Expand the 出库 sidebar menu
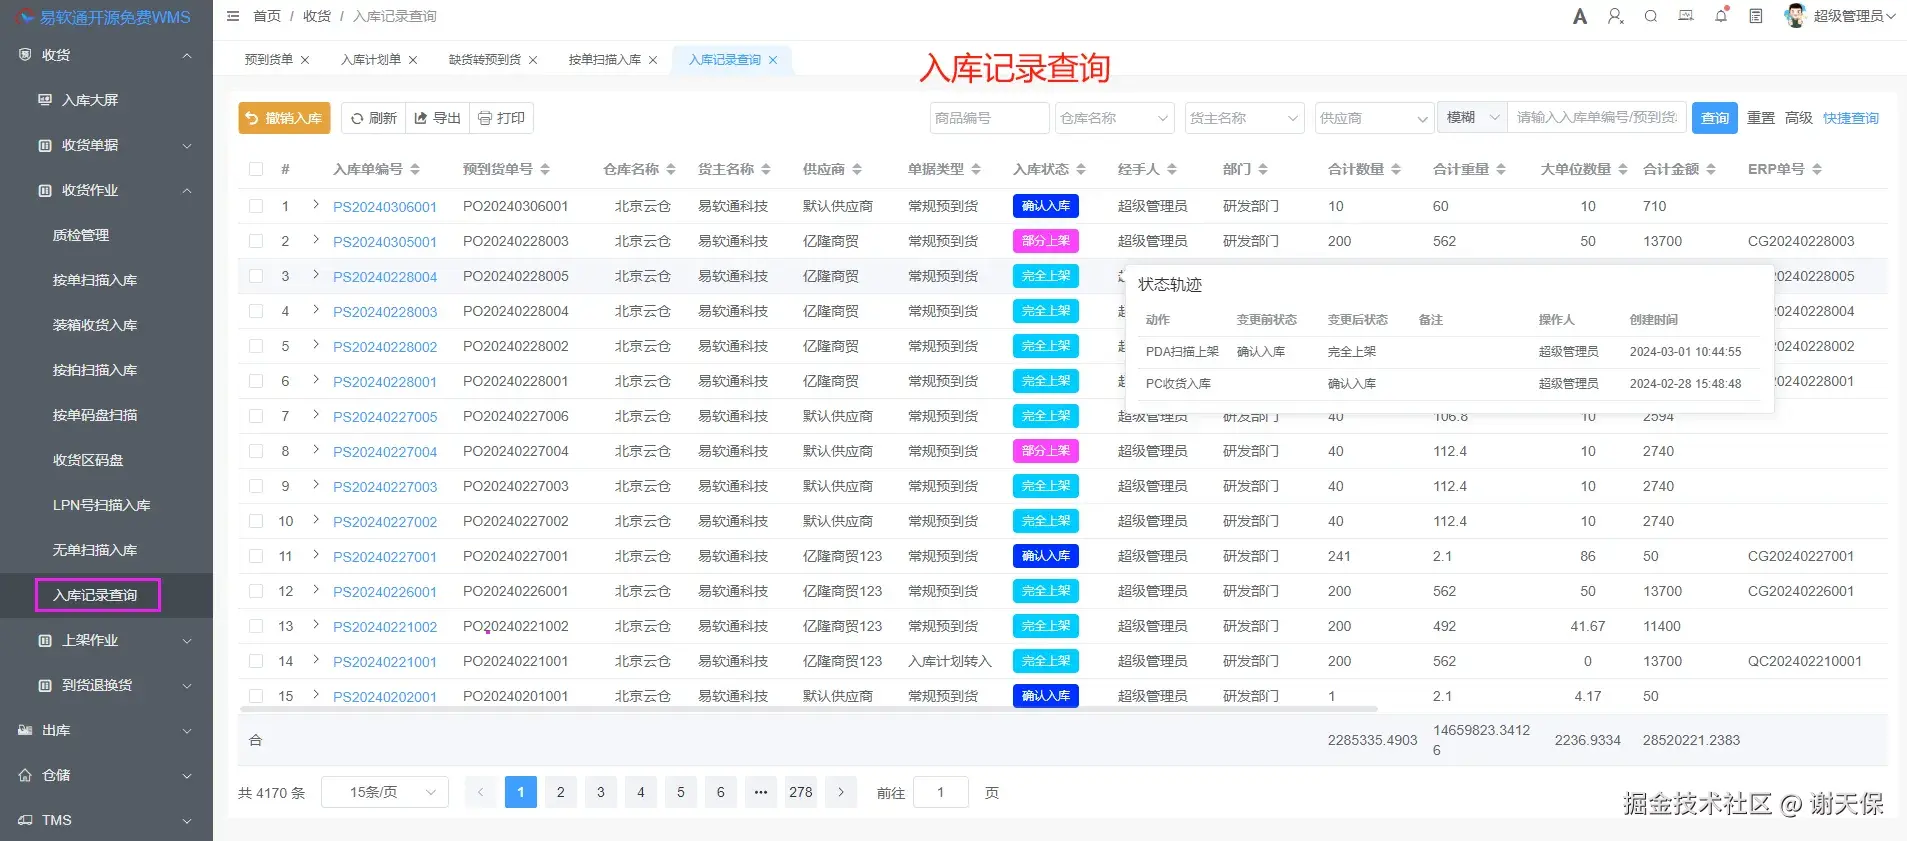The image size is (1907, 841). coord(106,730)
